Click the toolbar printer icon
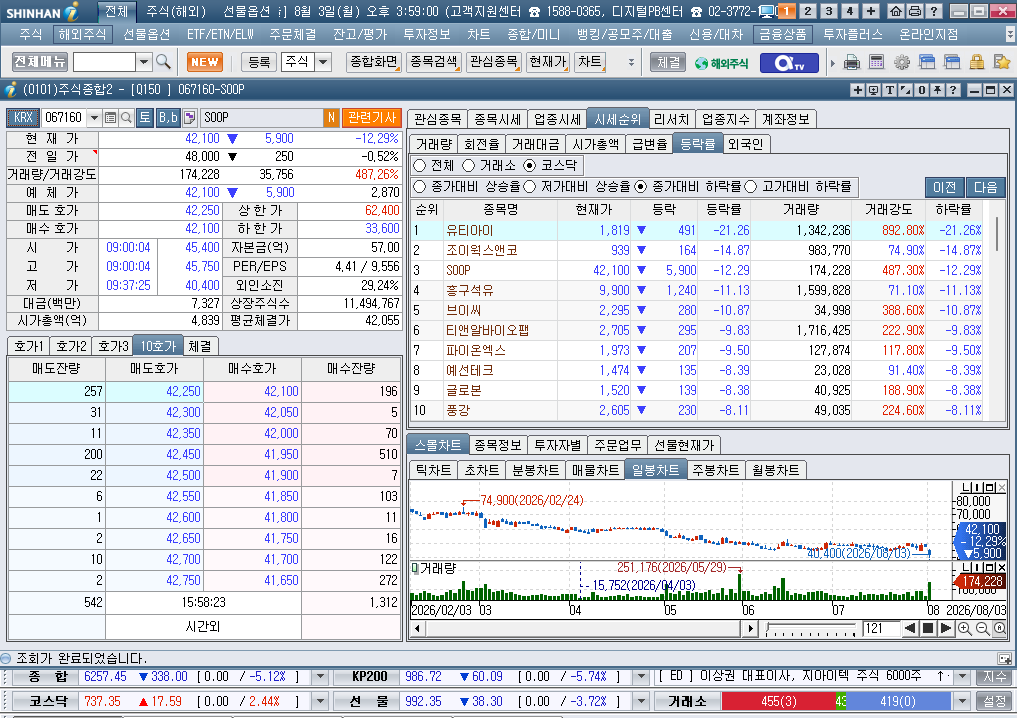The width and height of the screenshot is (1017, 718). (x=852, y=63)
